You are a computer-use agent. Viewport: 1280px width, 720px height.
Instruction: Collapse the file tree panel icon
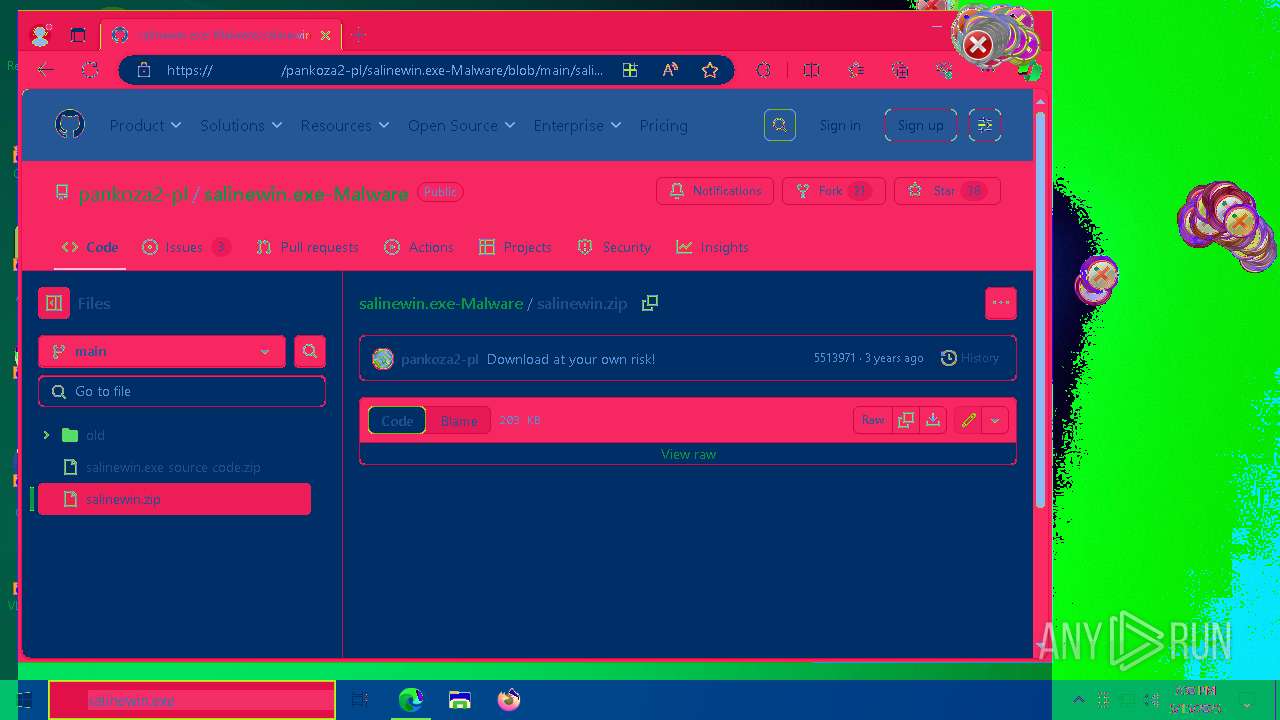[x=54, y=303]
